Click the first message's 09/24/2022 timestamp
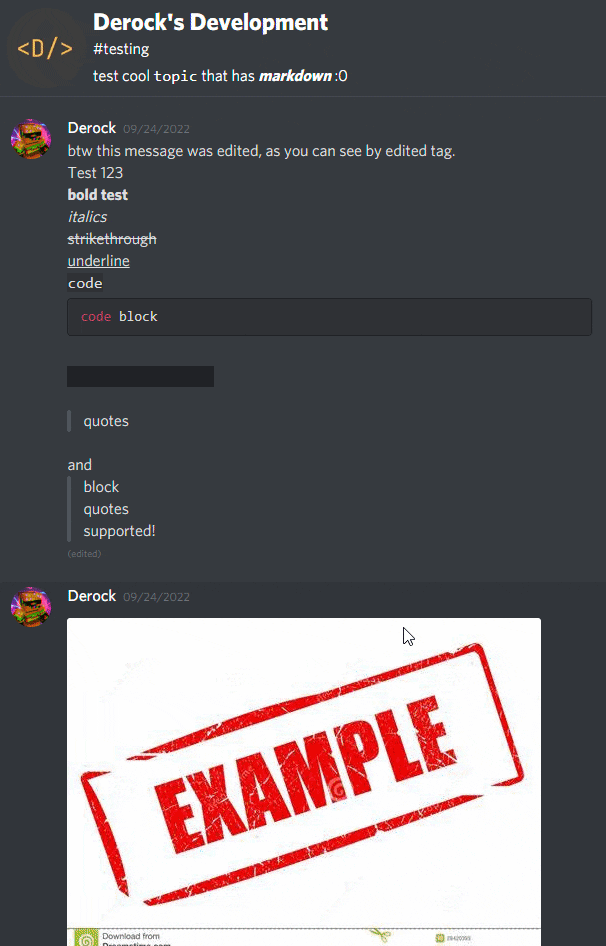The height and width of the screenshot is (946, 606). pyautogui.click(x=156, y=129)
